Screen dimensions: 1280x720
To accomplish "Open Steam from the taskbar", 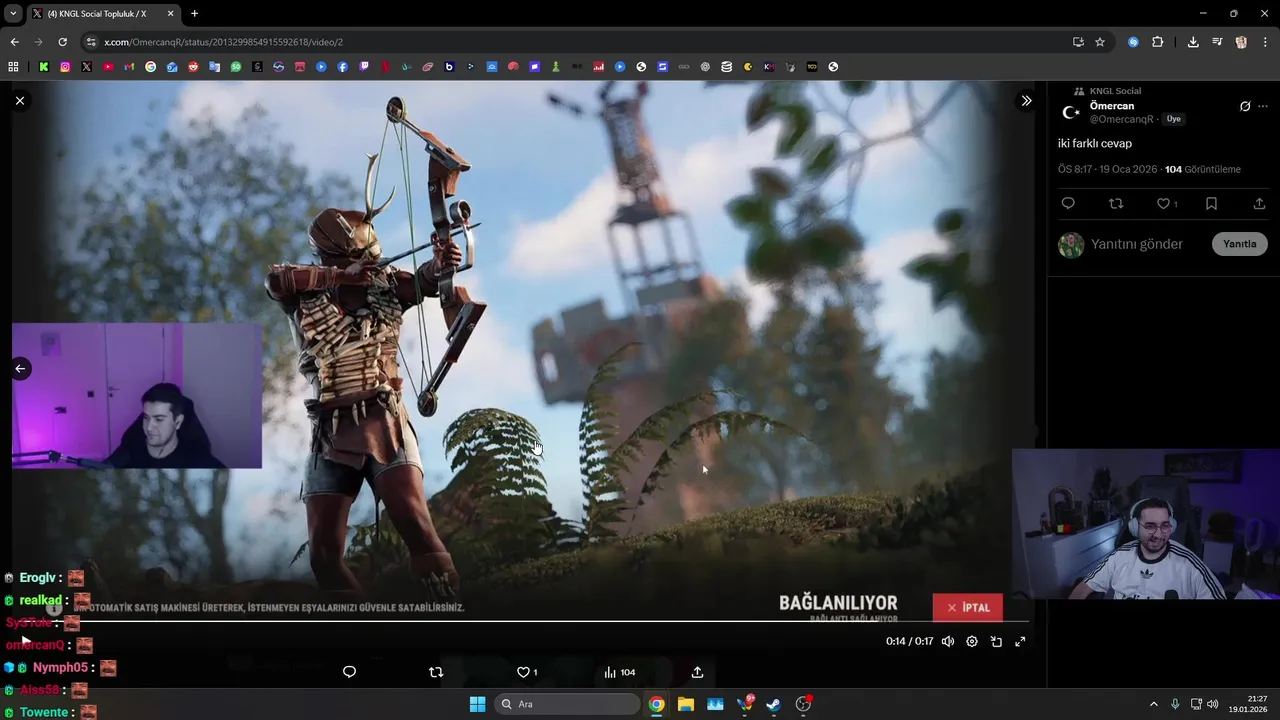I will (x=773, y=704).
